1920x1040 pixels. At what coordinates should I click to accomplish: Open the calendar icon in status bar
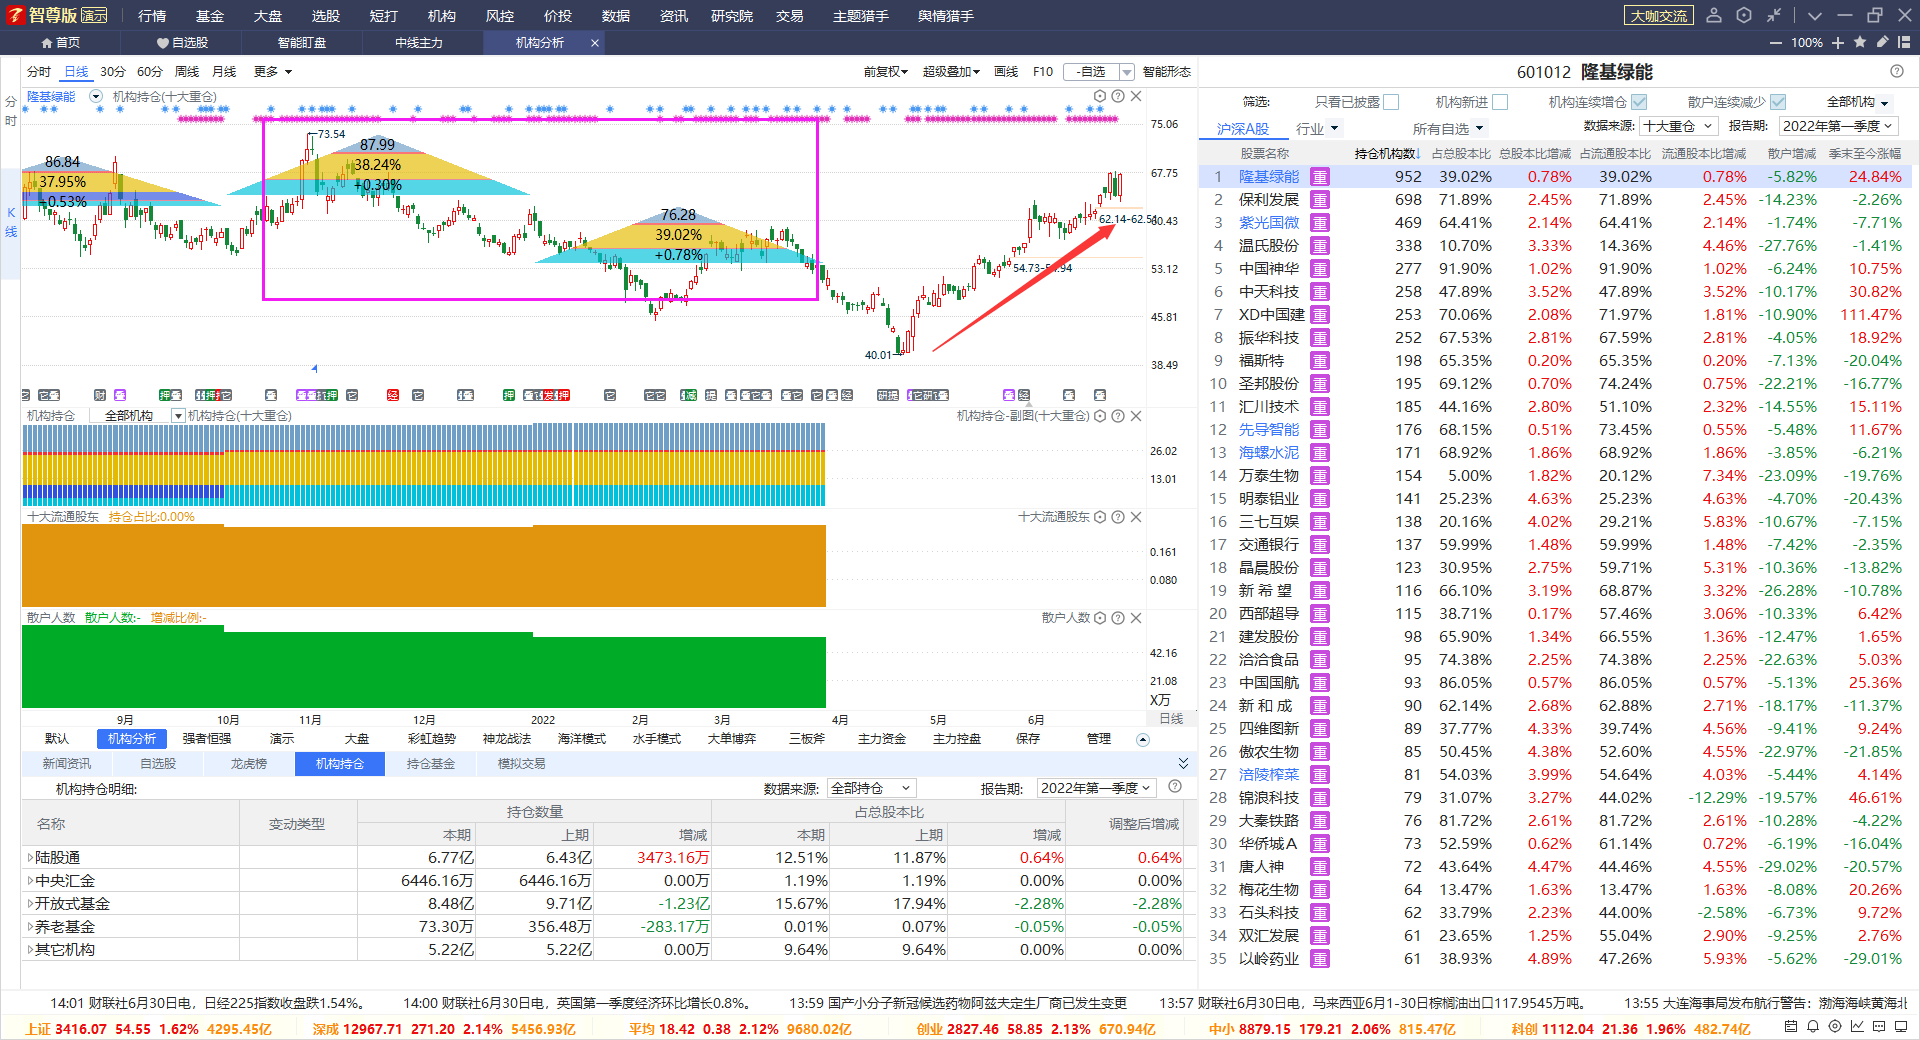(1791, 1026)
